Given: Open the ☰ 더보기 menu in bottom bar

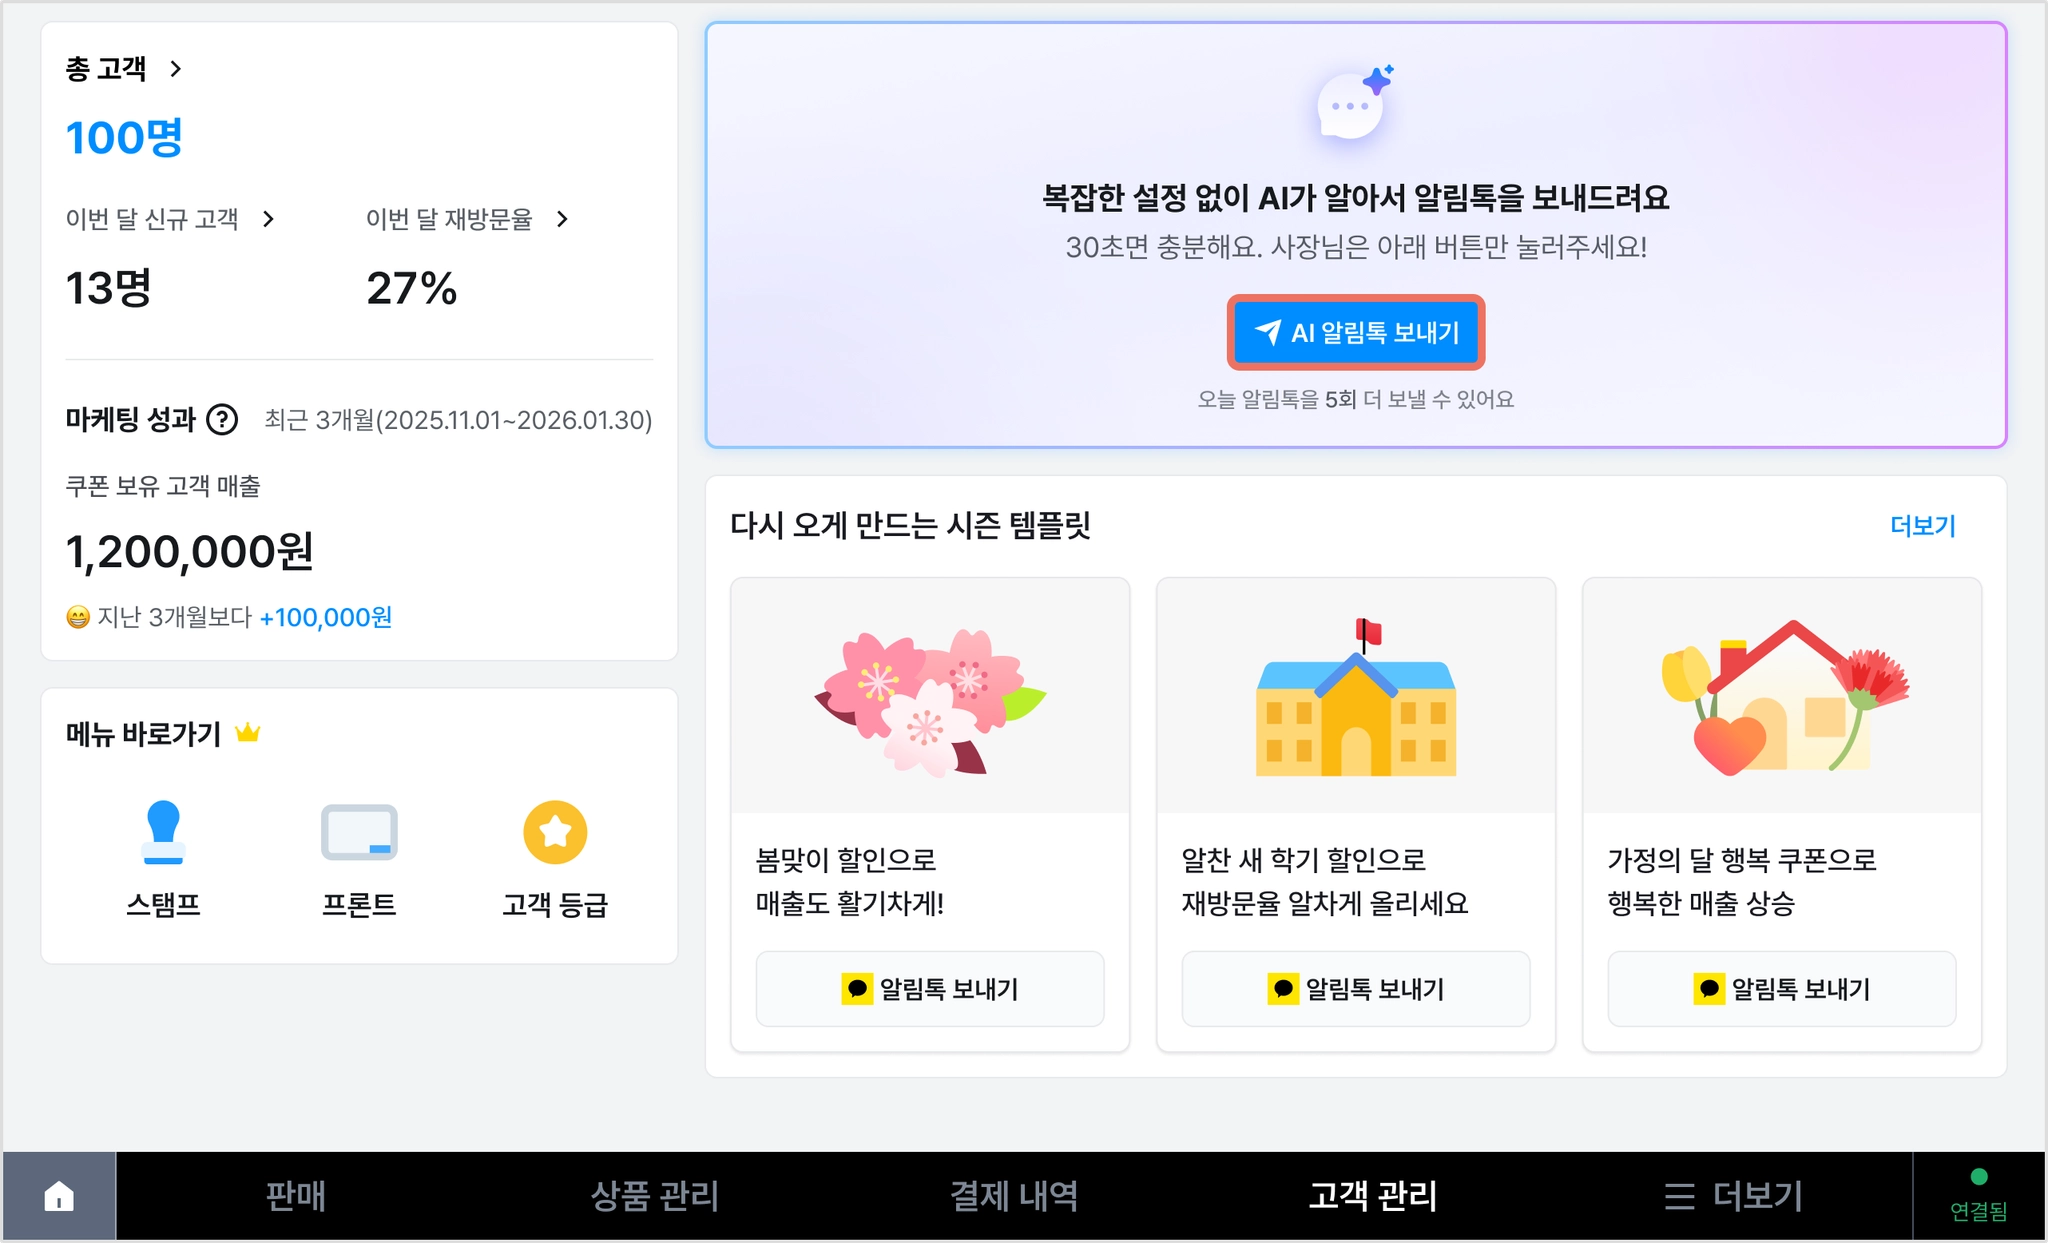Looking at the screenshot, I should 1733,1196.
